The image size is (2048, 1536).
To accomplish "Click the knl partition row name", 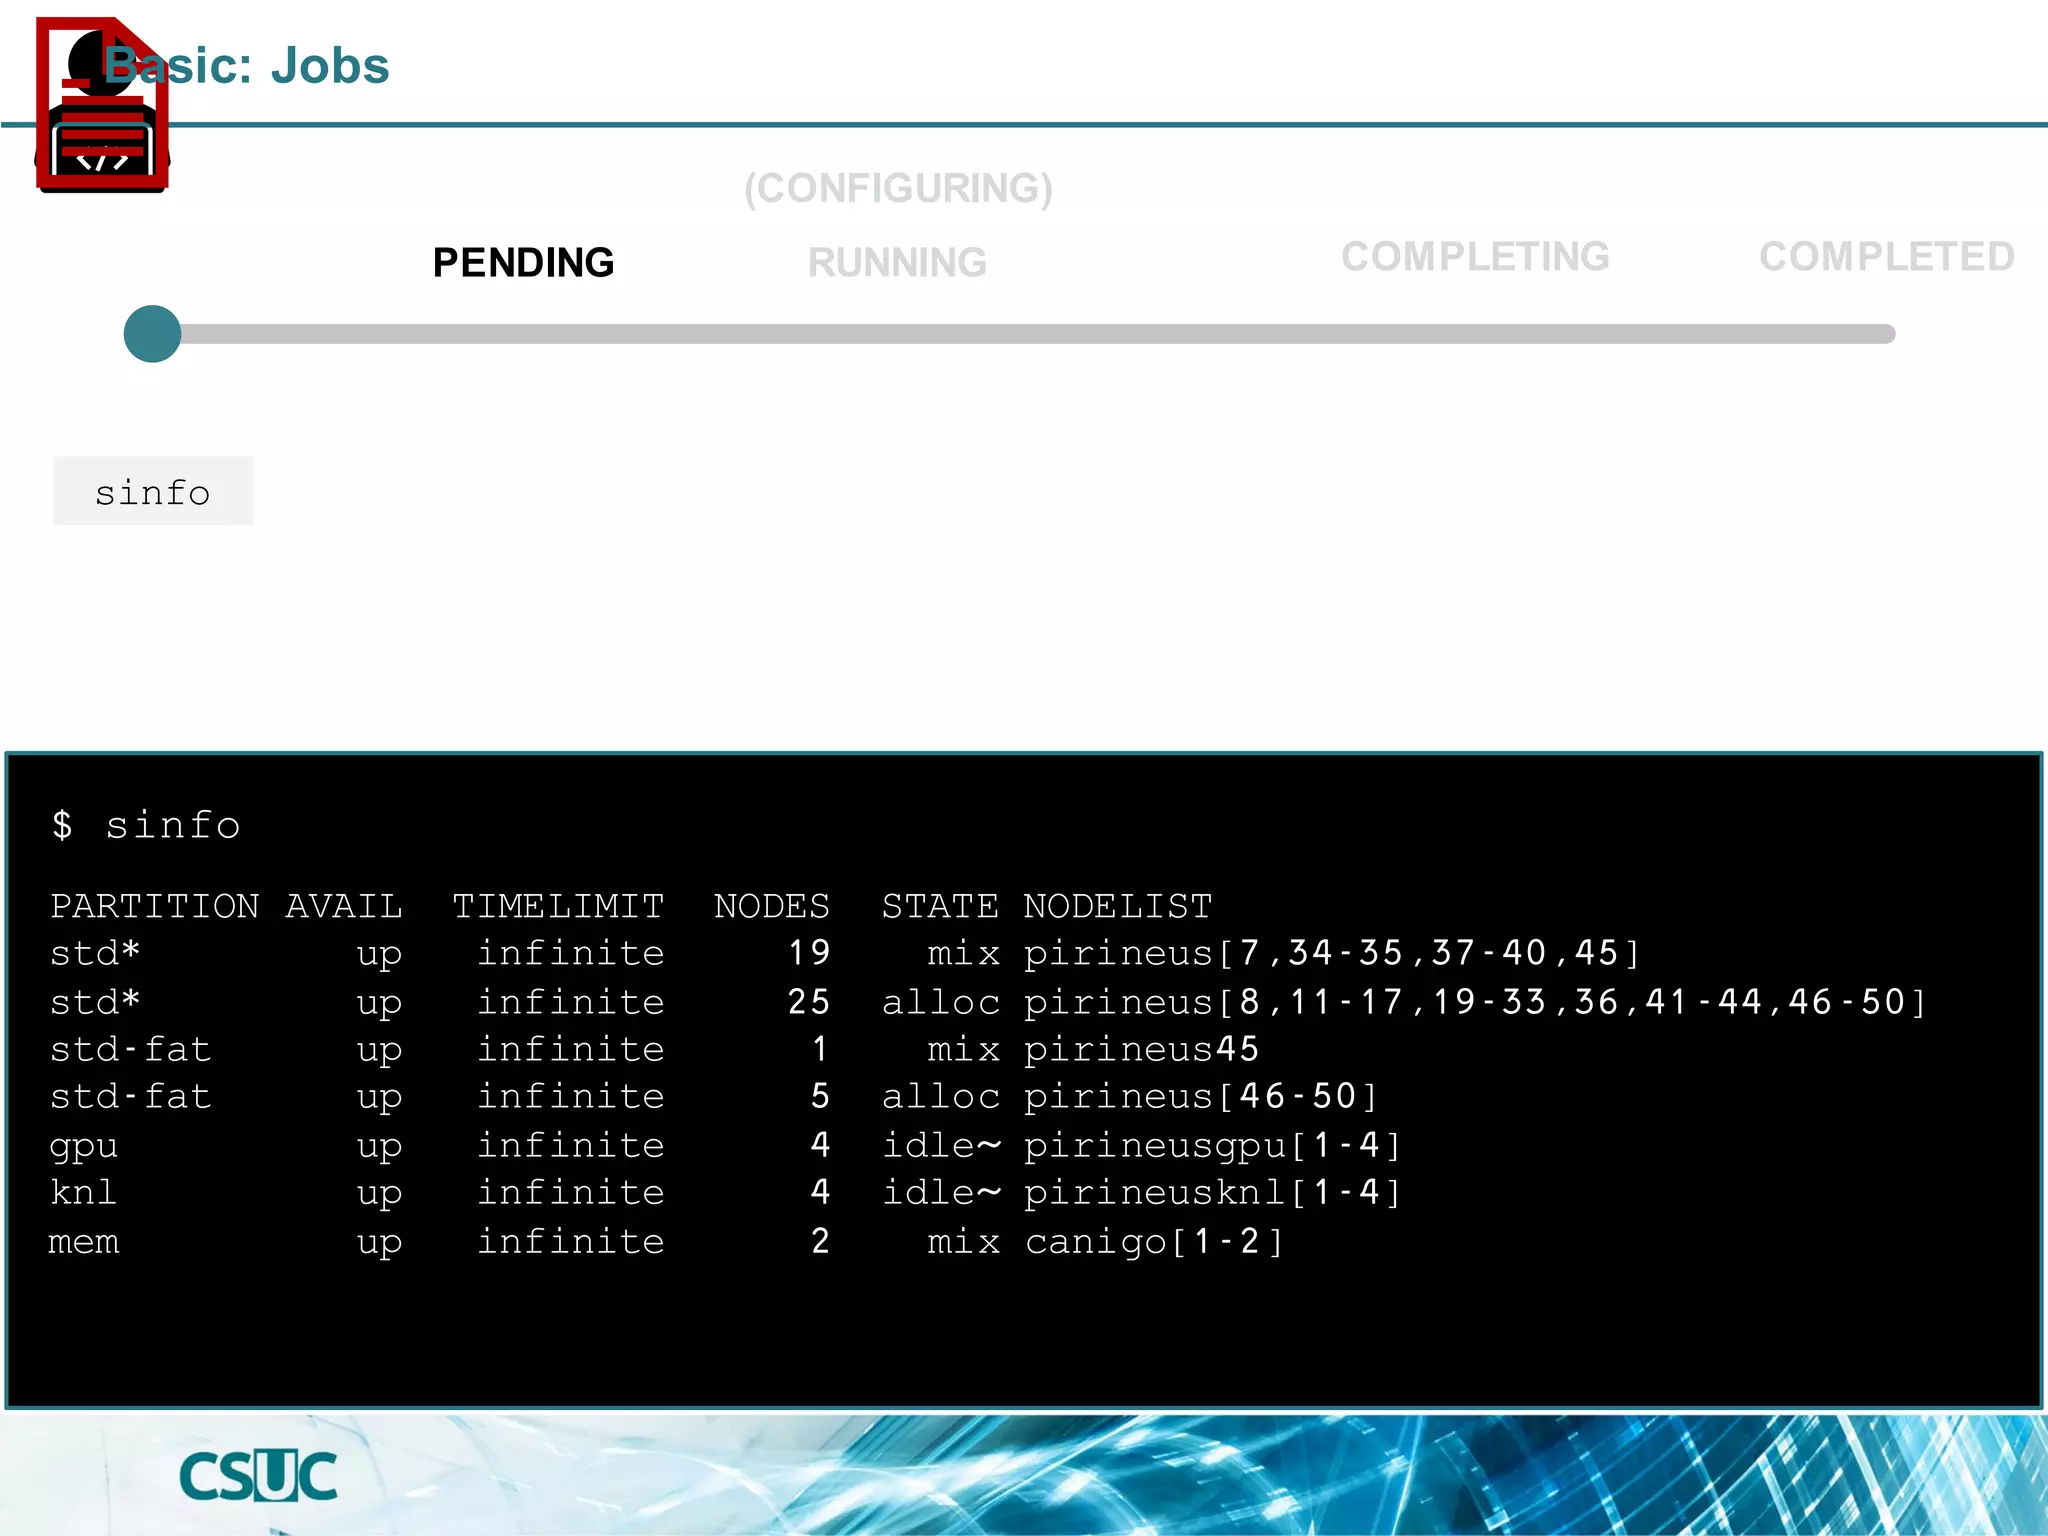I will pos(84,1192).
